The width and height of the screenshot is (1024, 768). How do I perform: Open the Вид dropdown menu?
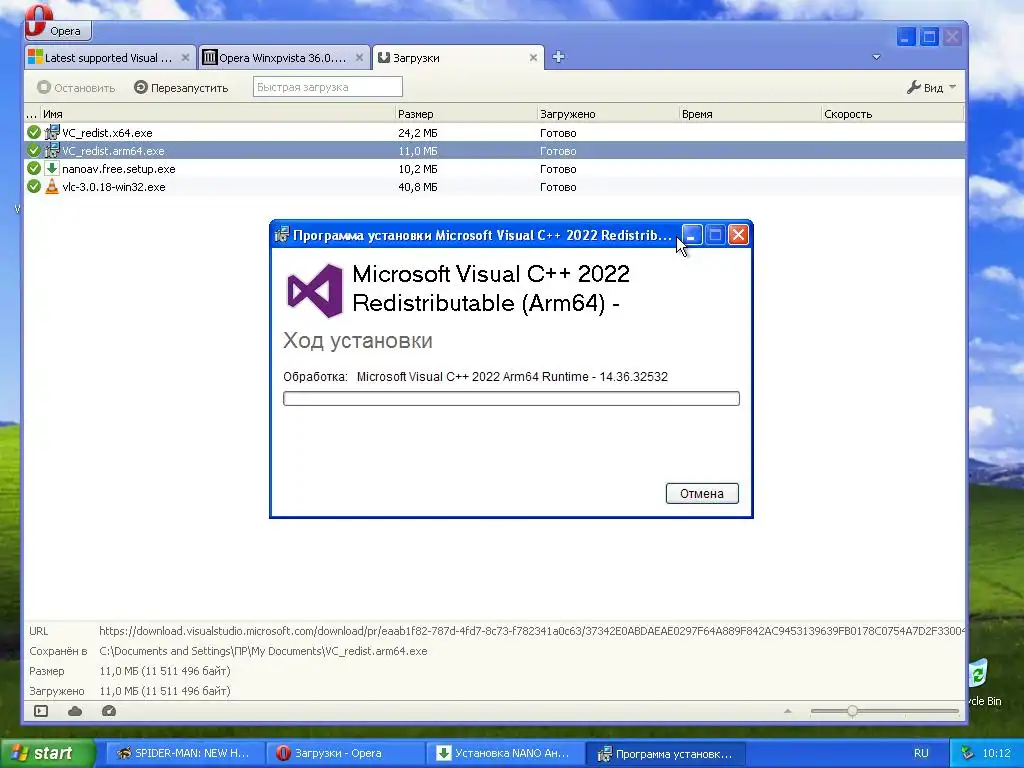click(932, 88)
